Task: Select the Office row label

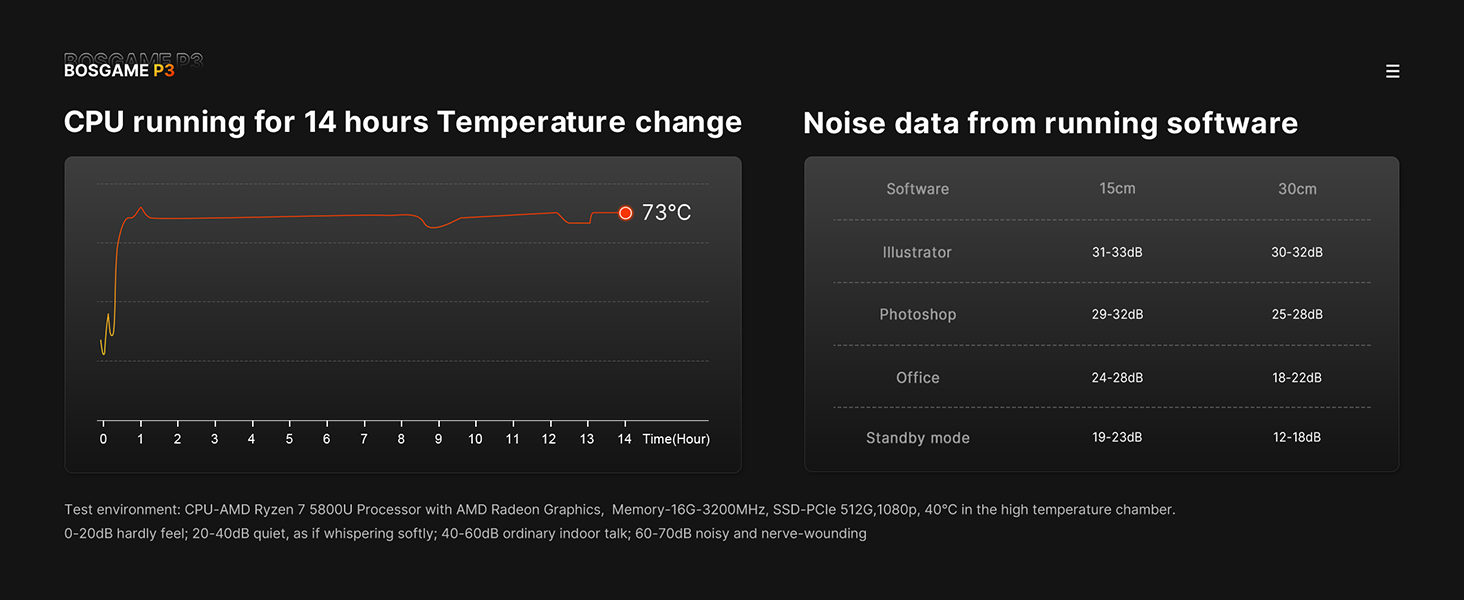Action: coord(917,377)
